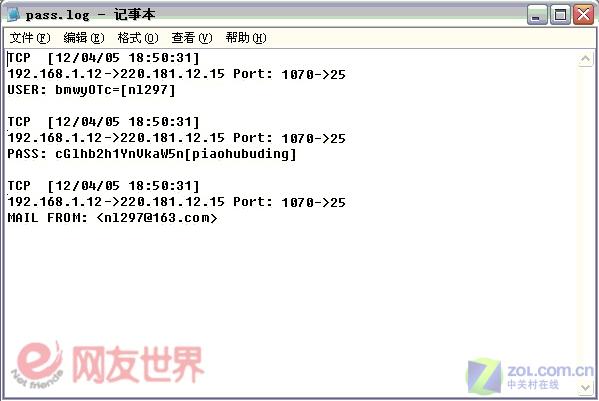
Task: Minimize the pass.log Notepad window
Action: [537, 15]
